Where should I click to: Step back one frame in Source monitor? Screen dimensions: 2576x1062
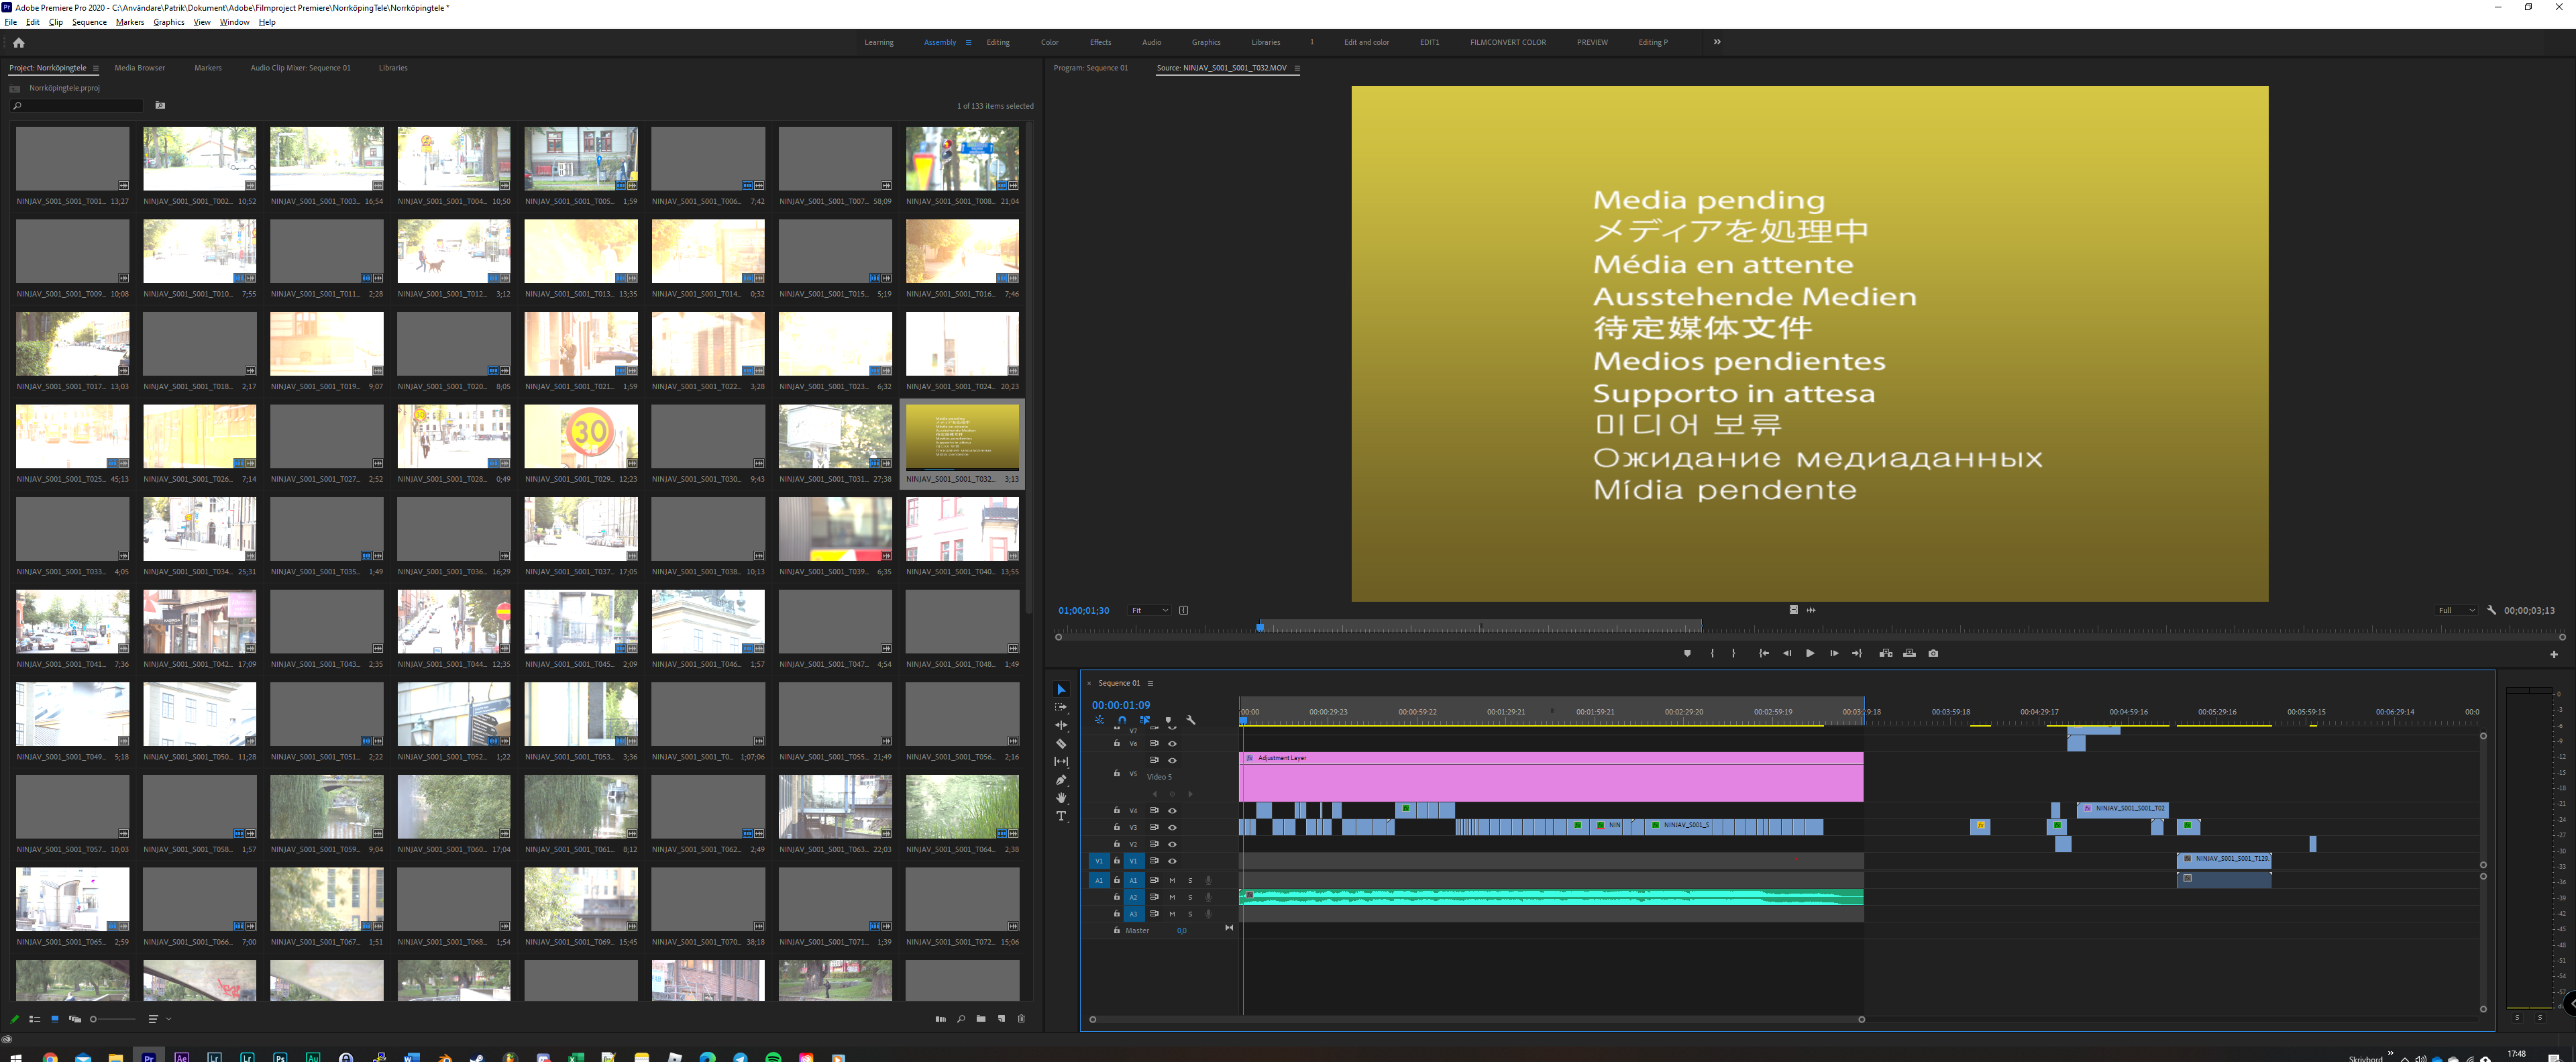(1787, 653)
